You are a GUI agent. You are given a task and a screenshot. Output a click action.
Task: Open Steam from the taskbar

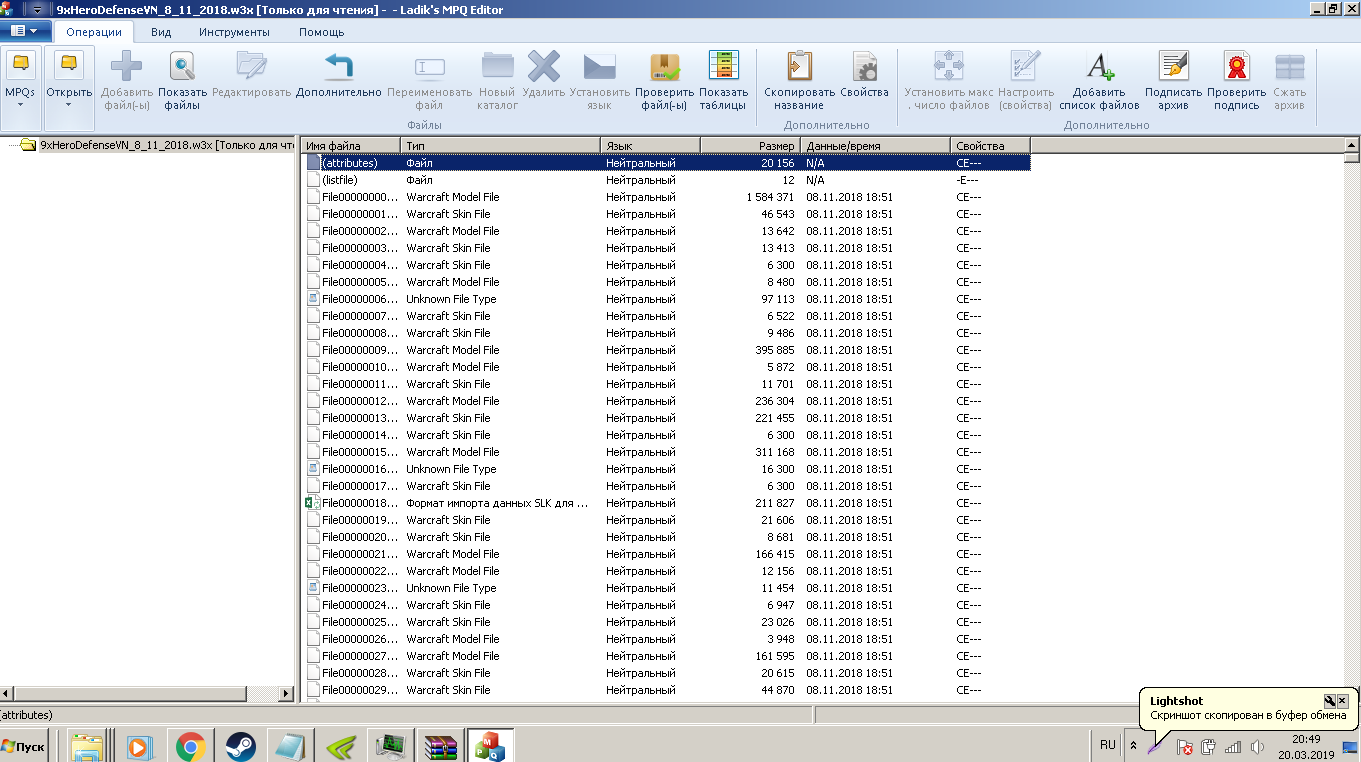pos(240,746)
